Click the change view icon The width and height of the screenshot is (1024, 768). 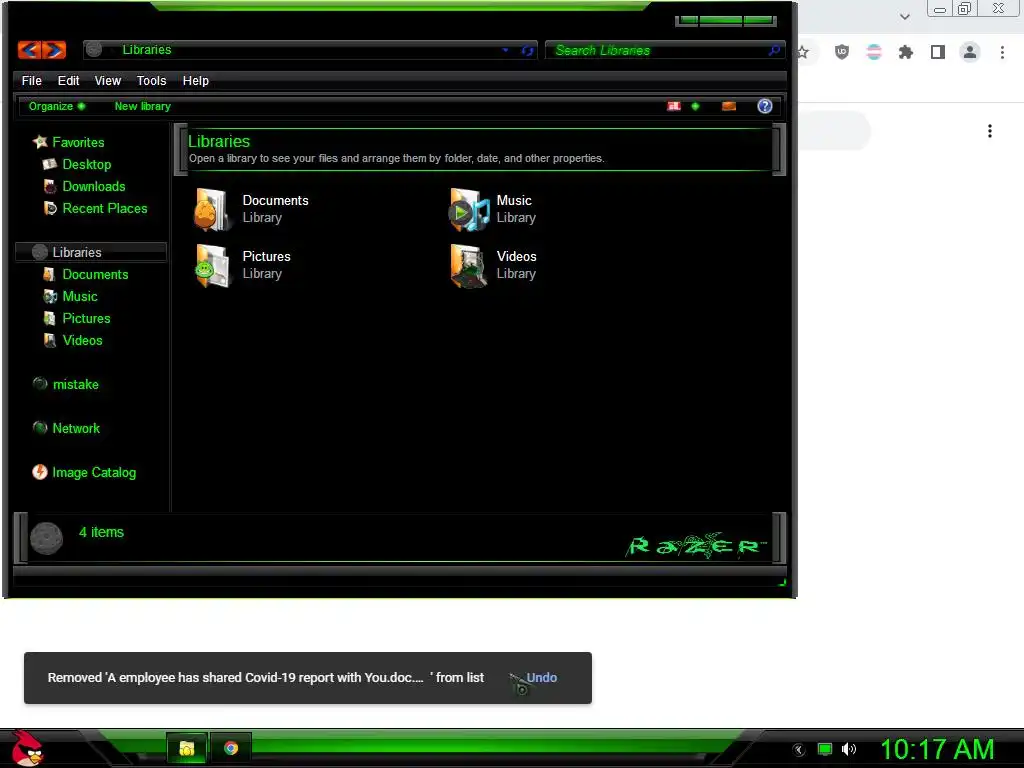(x=674, y=106)
